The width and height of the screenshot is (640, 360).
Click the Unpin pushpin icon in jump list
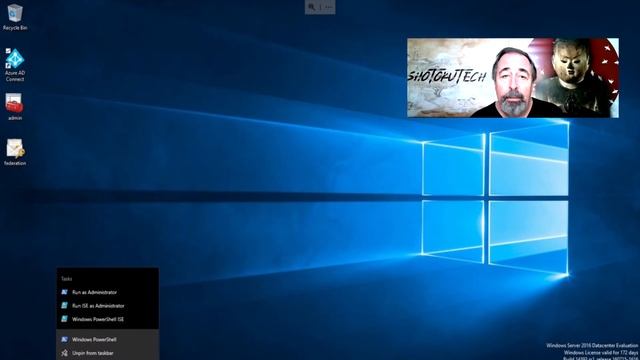pos(64,353)
